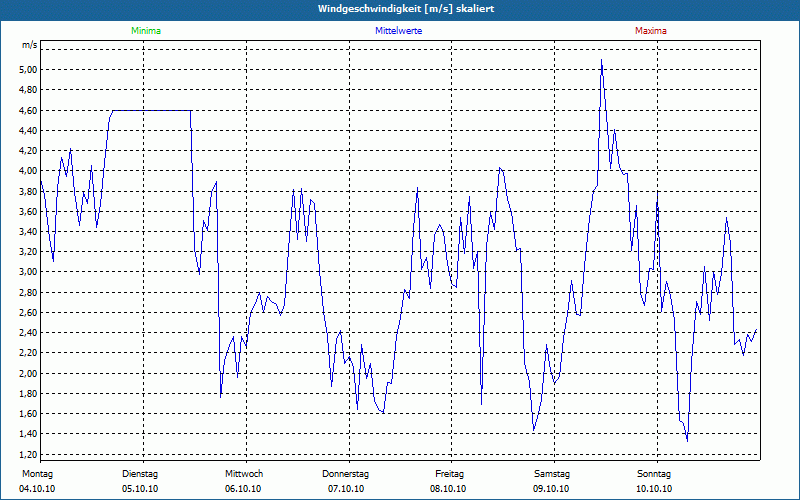Click the 2,80 y-axis value

pos(29,292)
